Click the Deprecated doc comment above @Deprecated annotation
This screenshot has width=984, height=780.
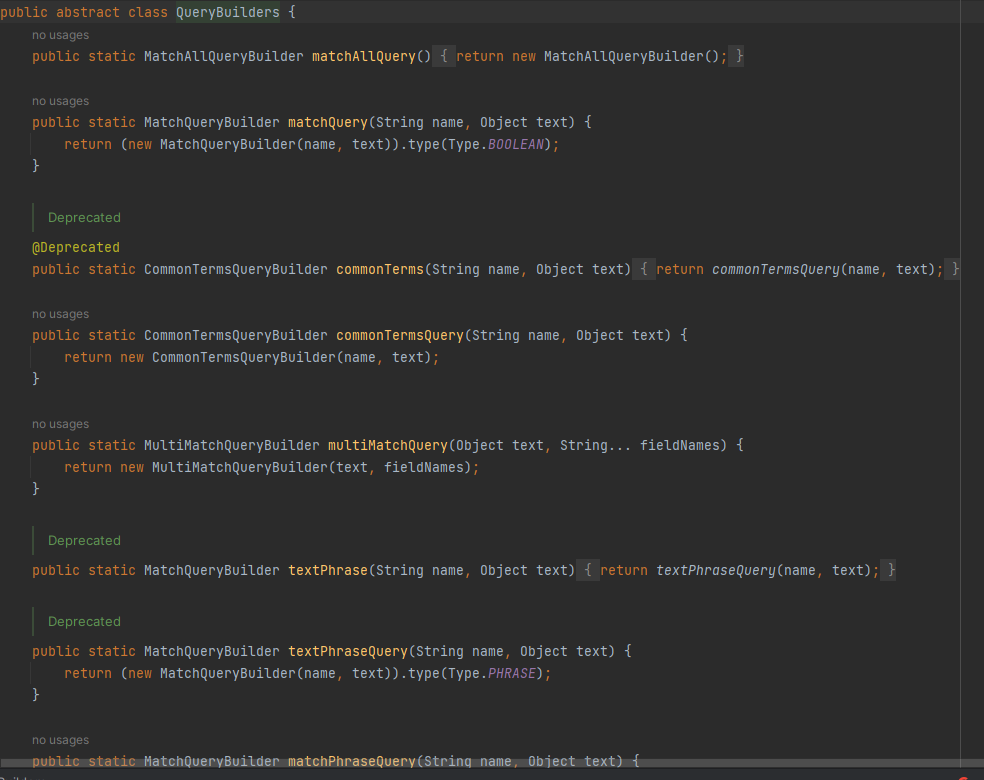click(x=84, y=218)
